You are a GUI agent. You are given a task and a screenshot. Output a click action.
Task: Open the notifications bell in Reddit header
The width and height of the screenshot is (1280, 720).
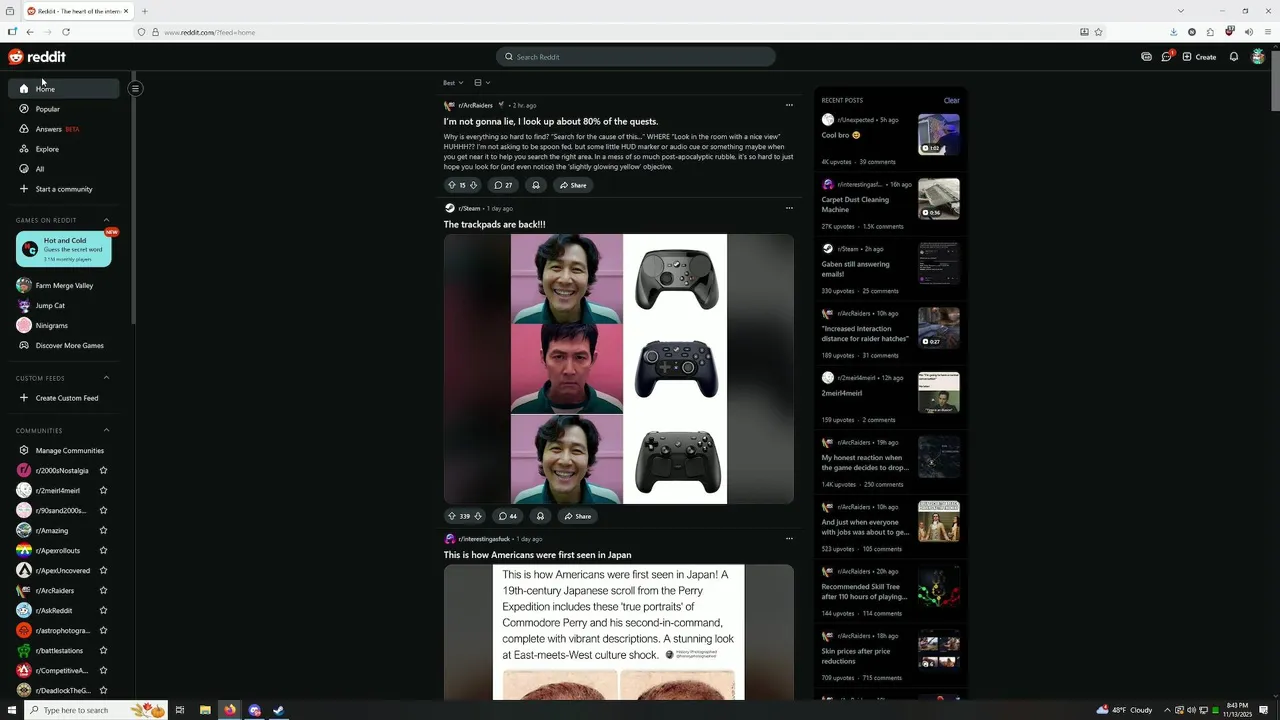[1234, 57]
